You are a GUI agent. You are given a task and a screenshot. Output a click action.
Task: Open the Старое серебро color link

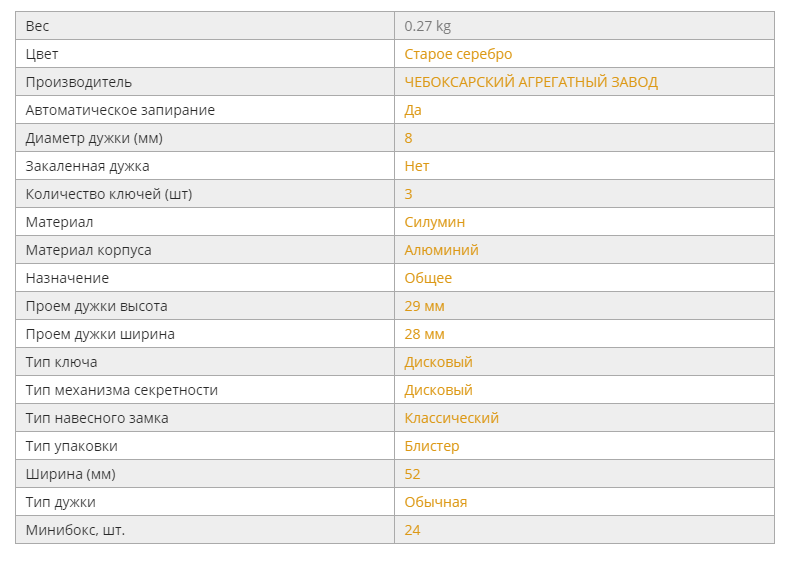tap(458, 54)
